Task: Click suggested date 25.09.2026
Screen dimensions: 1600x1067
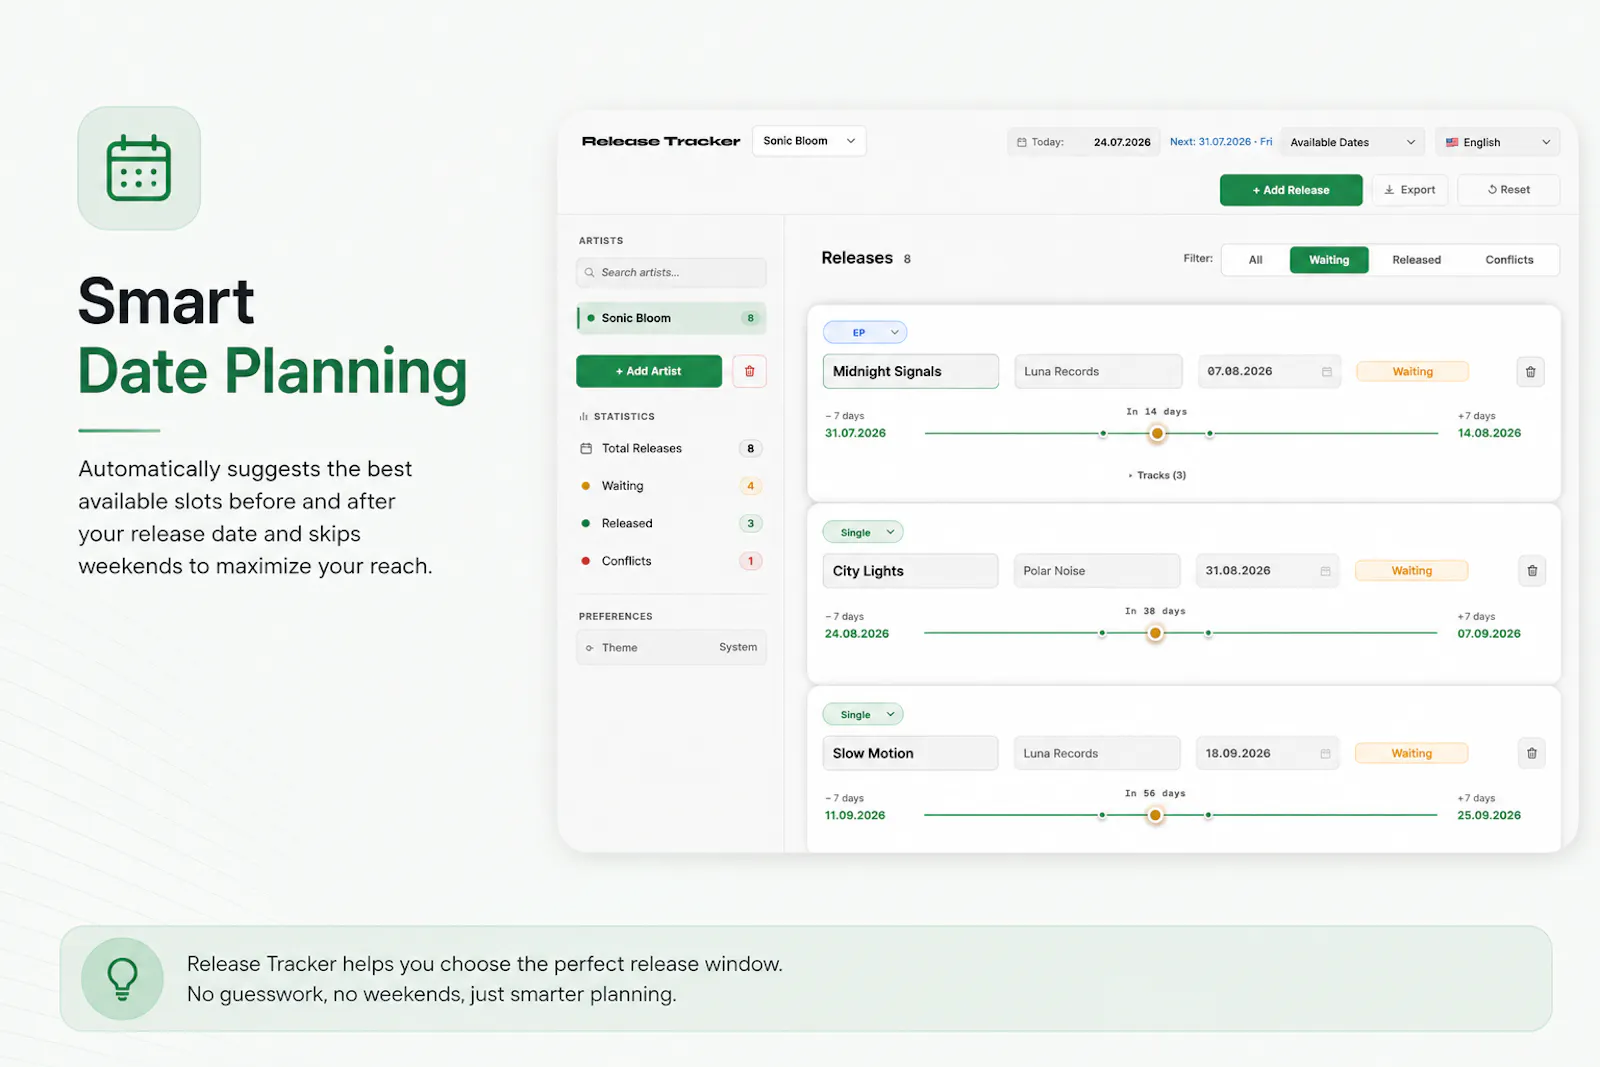Action: pos(1489,816)
